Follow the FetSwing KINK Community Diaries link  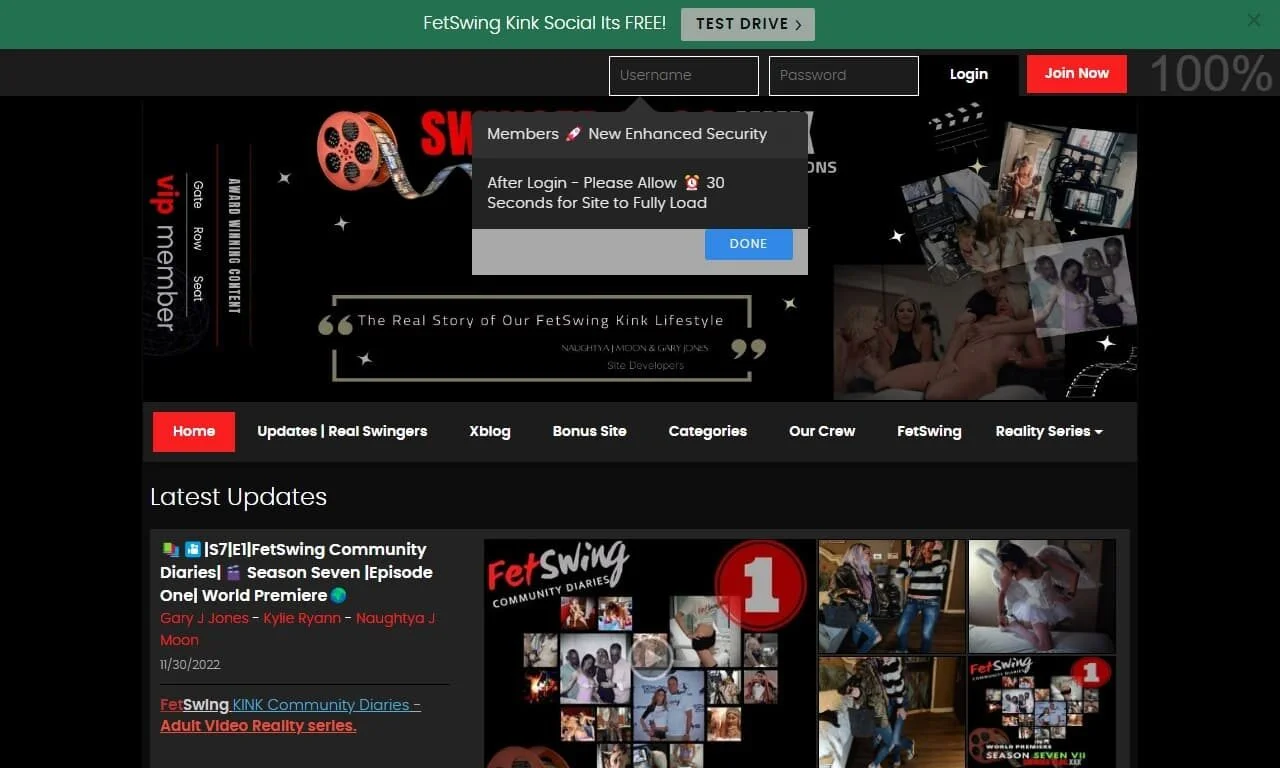290,715
